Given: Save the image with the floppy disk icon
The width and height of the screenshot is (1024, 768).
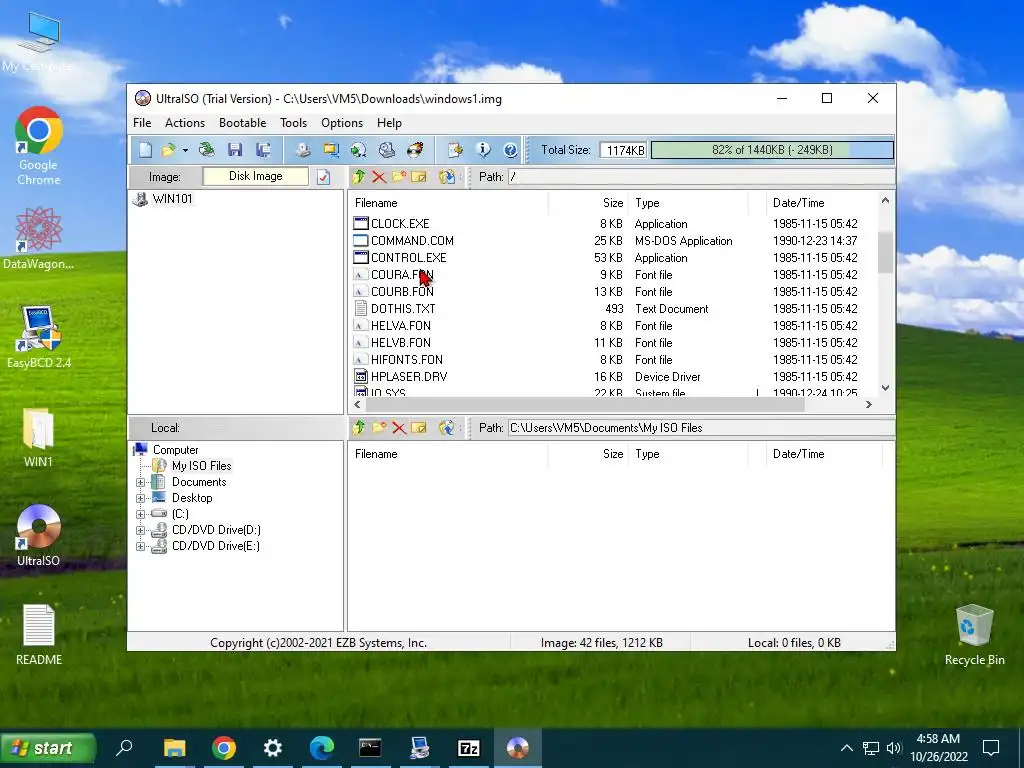Looking at the screenshot, I should (x=235, y=150).
